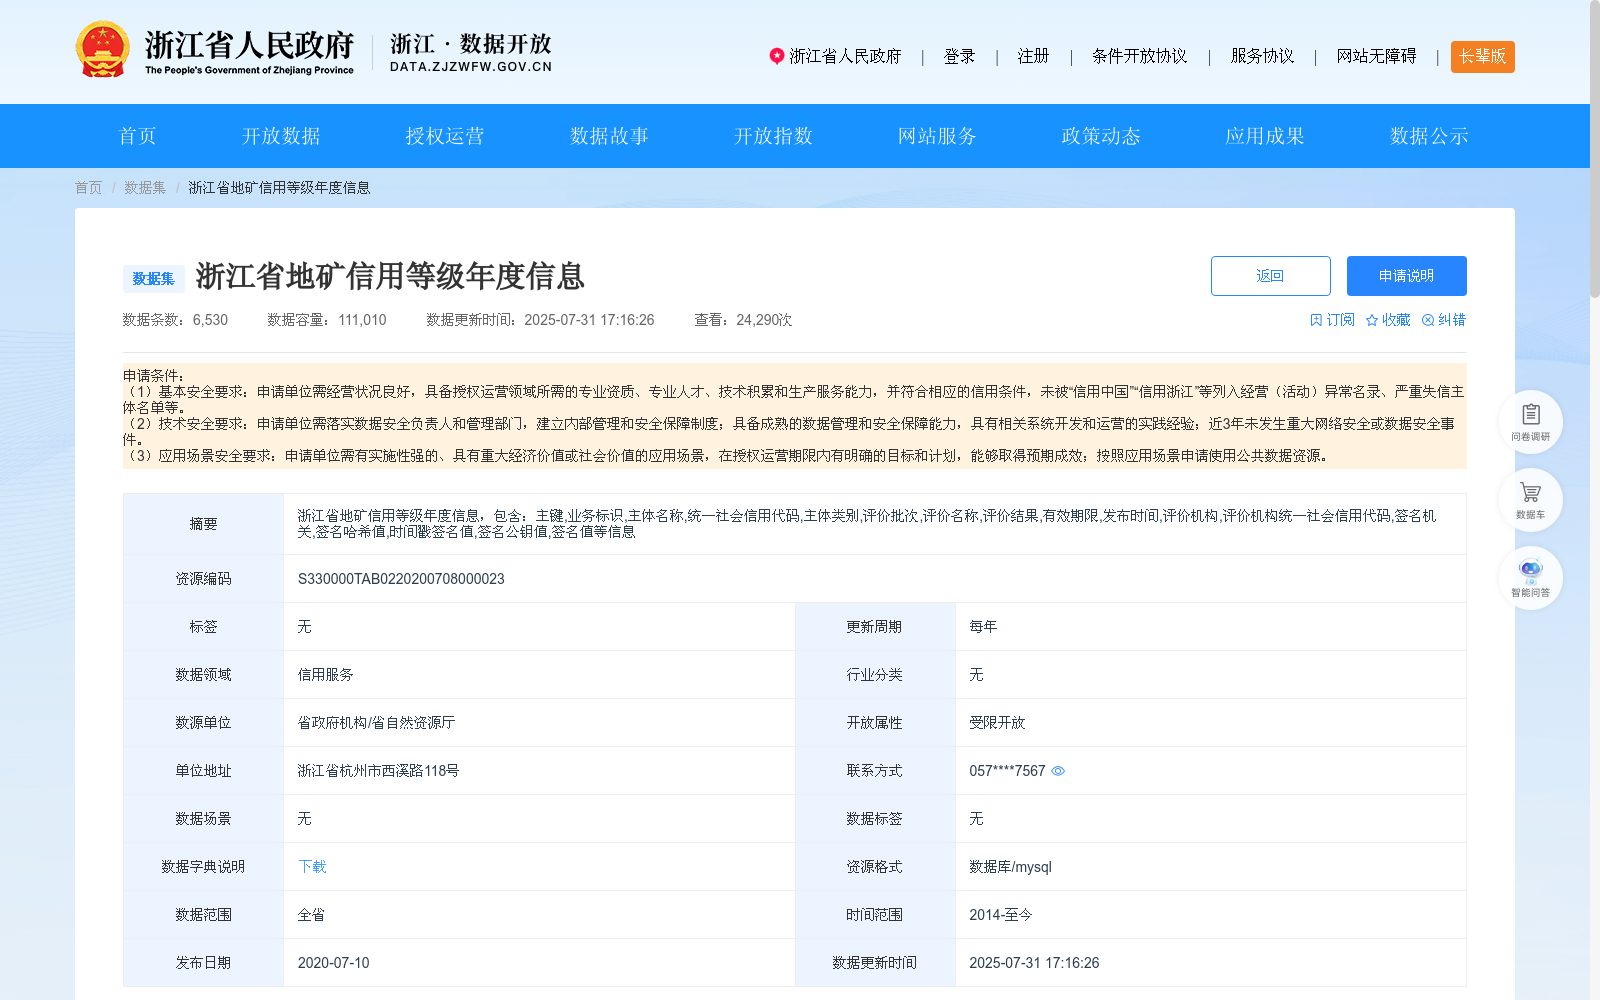Click the 收藏 star favorite icon
This screenshot has width=1600, height=1000.
(1372, 320)
